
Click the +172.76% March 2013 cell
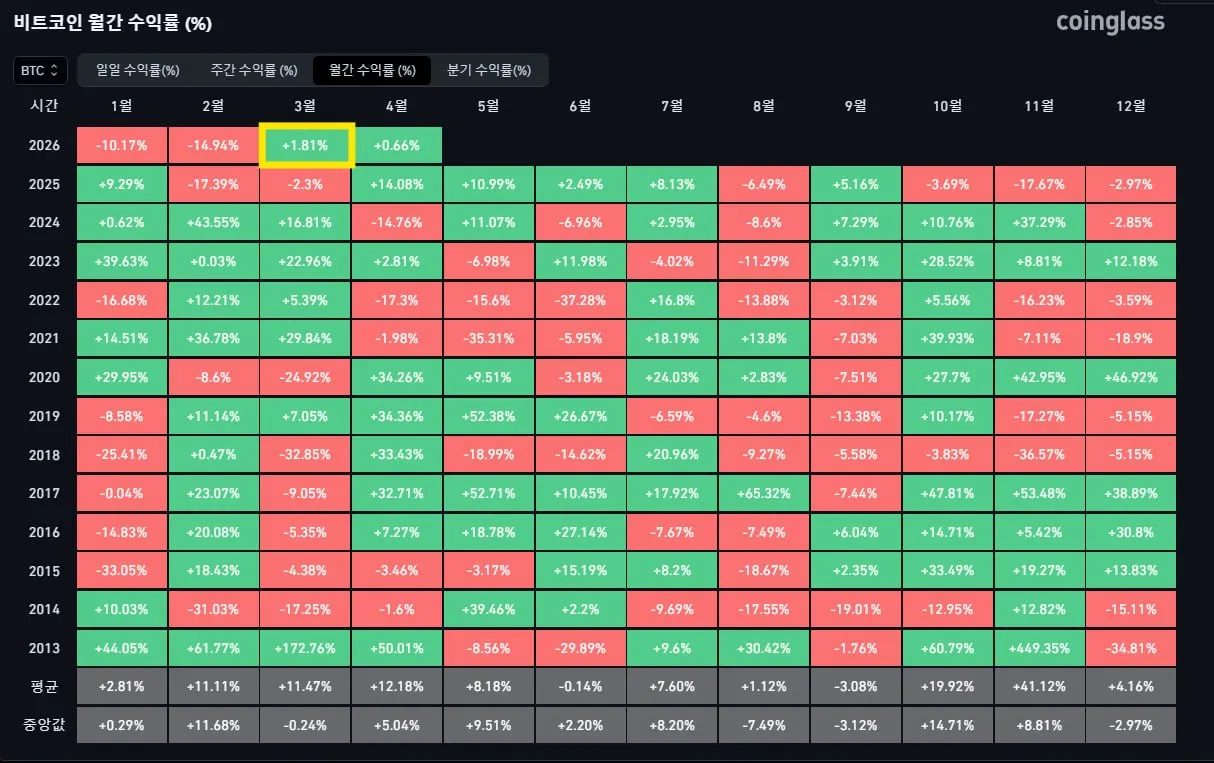305,647
